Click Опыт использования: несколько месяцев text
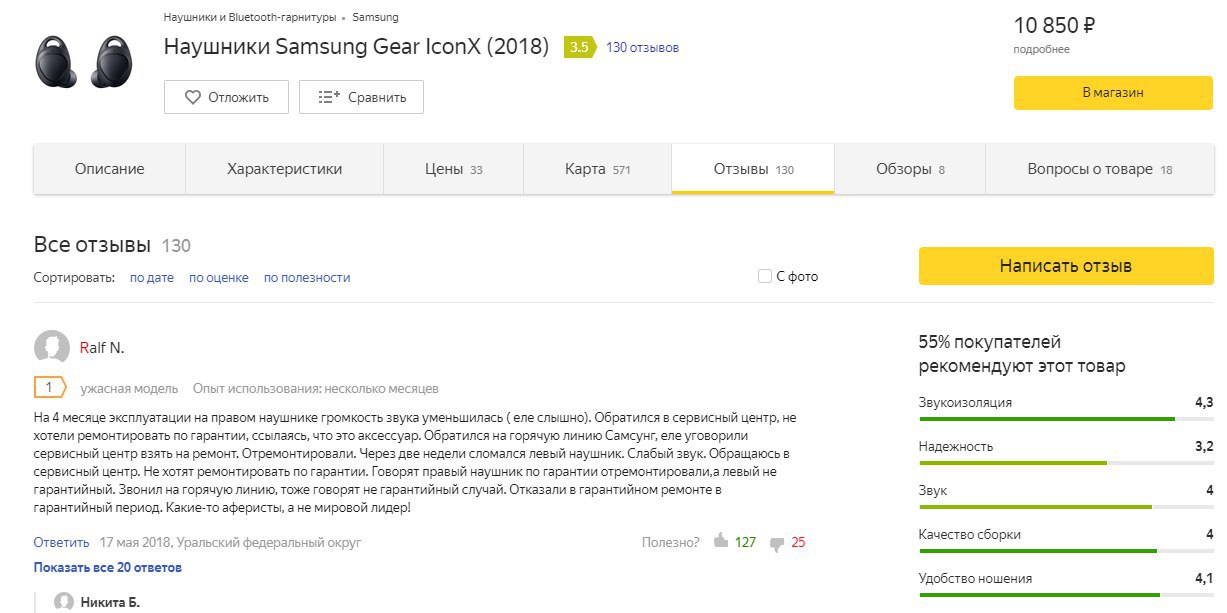The height and width of the screenshot is (613, 1227). 315,388
